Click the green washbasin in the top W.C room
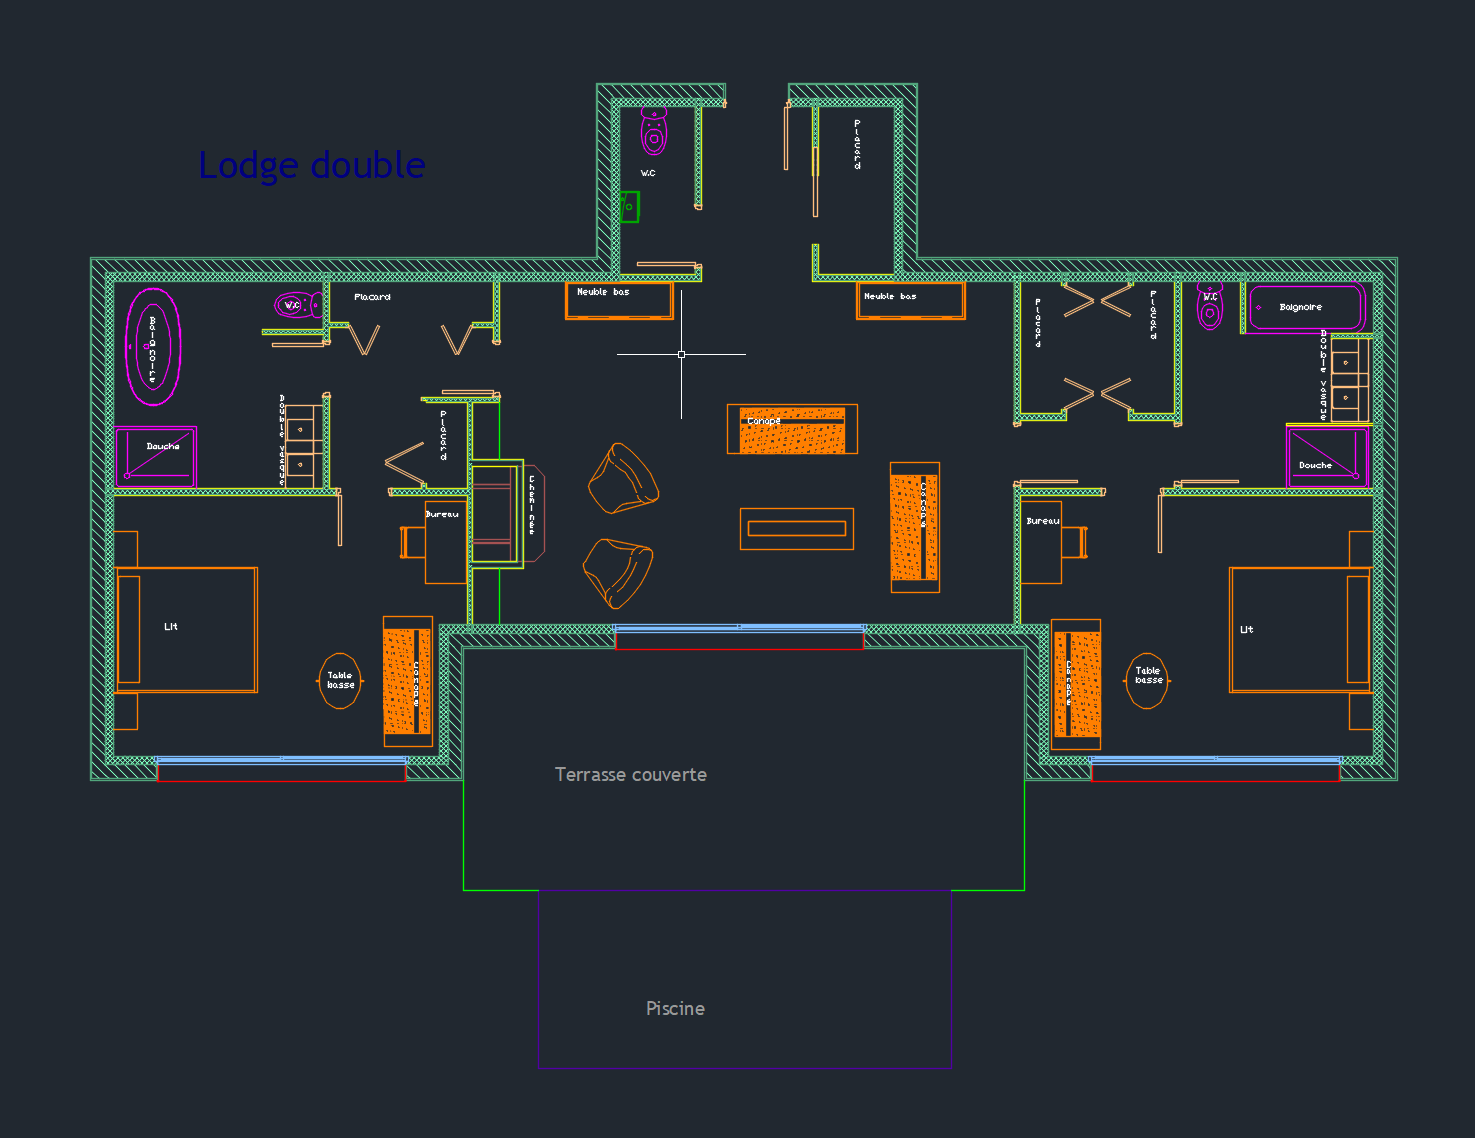Viewport: 1475px width, 1138px height. pyautogui.click(x=629, y=207)
